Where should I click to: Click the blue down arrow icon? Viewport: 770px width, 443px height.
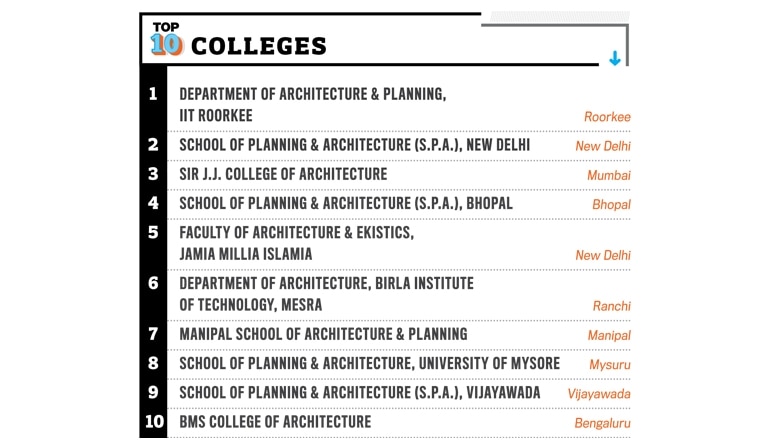(x=614, y=59)
